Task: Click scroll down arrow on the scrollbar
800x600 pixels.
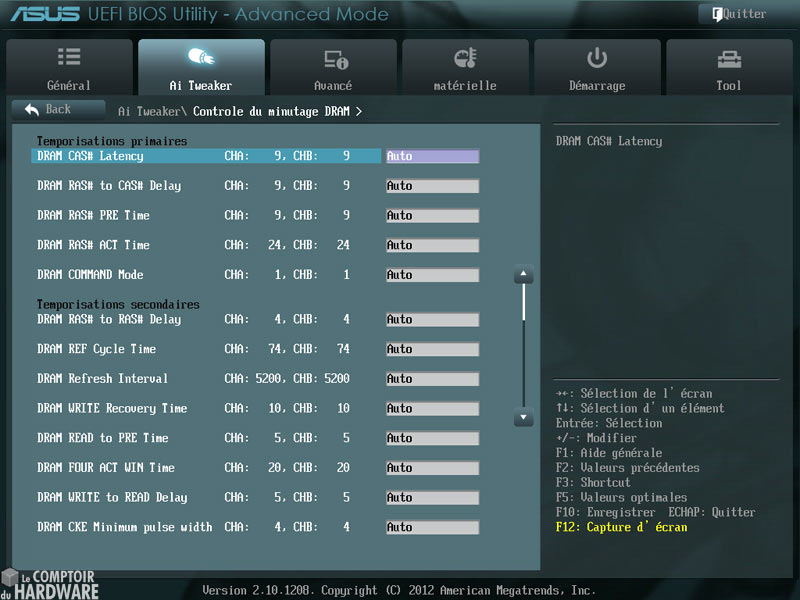Action: click(x=523, y=416)
